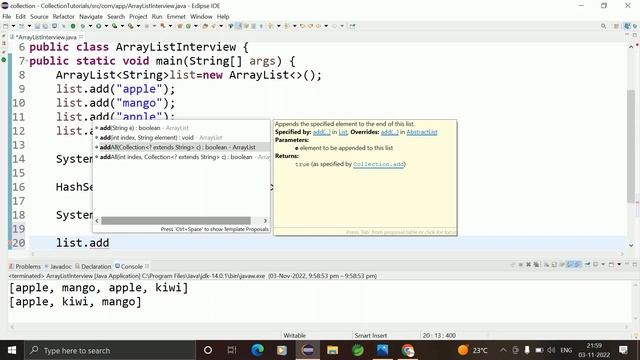Select the addAll(int index, Collection) proposal
640x360 pixels.
(x=181, y=157)
